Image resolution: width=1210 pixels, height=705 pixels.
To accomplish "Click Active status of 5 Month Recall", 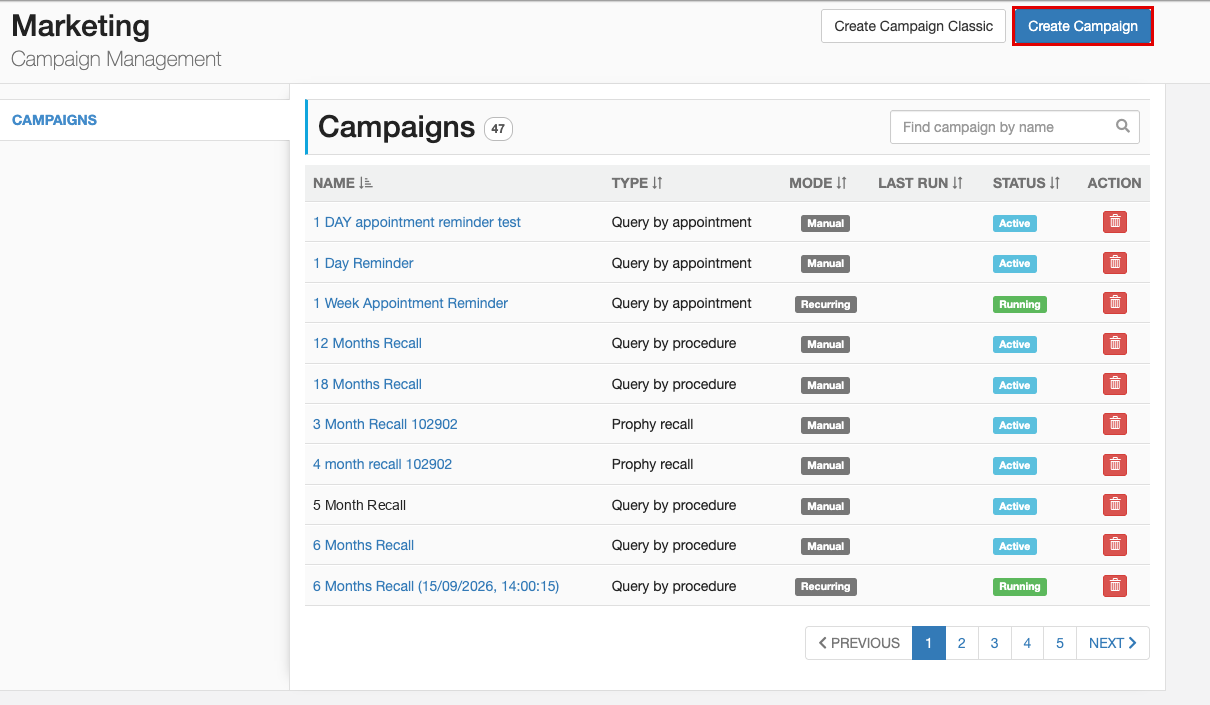I will point(1014,506).
